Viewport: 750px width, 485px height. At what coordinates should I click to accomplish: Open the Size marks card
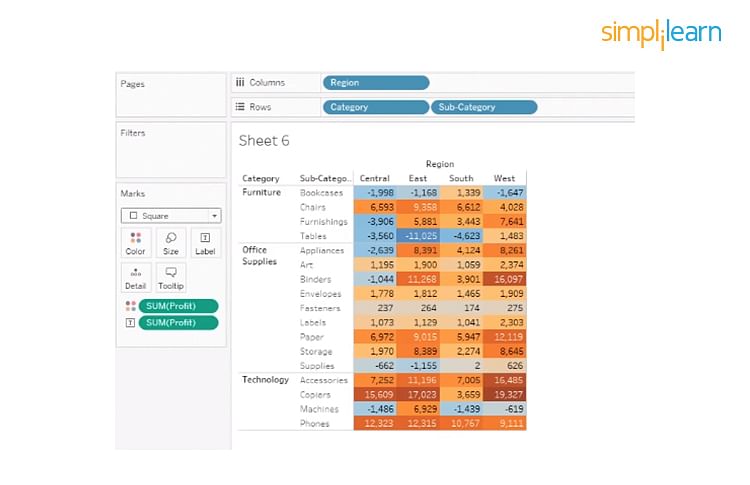[x=170, y=242]
